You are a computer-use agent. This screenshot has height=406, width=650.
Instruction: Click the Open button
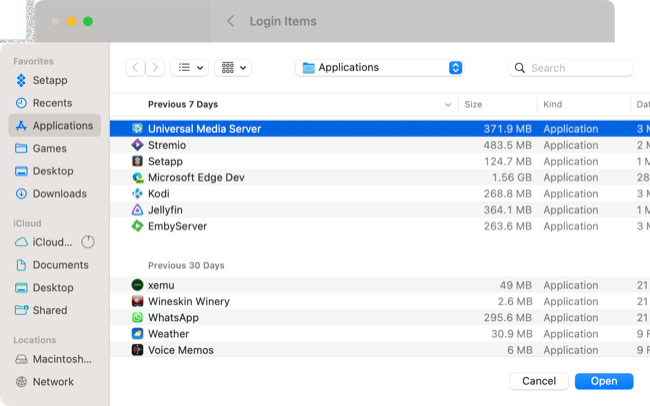click(x=603, y=381)
